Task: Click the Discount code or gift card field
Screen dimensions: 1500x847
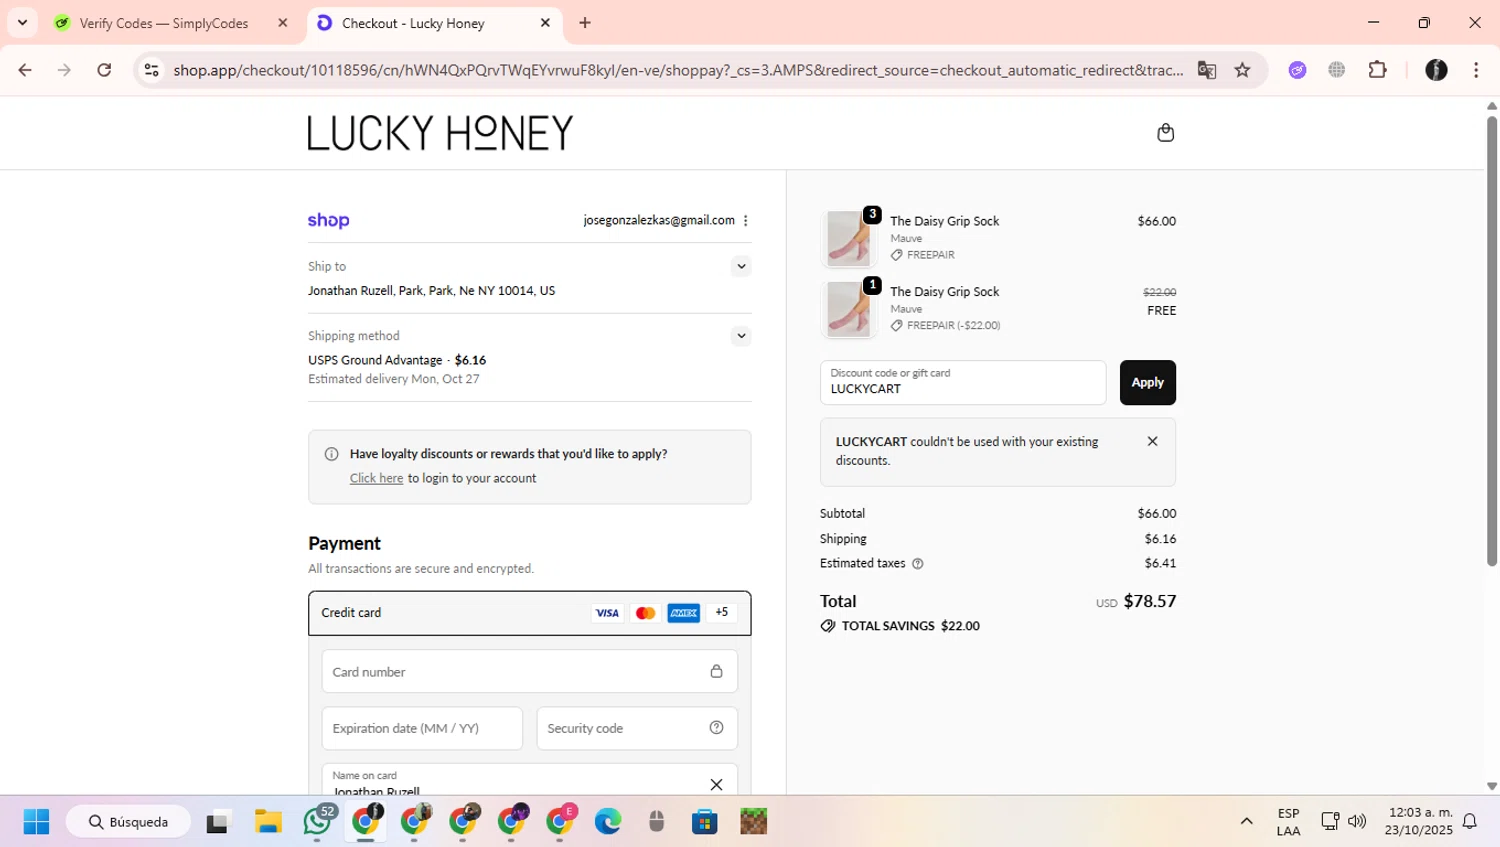Action: [x=963, y=383]
